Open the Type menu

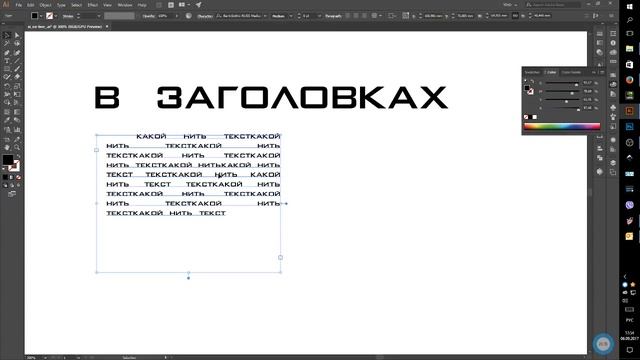61,5
